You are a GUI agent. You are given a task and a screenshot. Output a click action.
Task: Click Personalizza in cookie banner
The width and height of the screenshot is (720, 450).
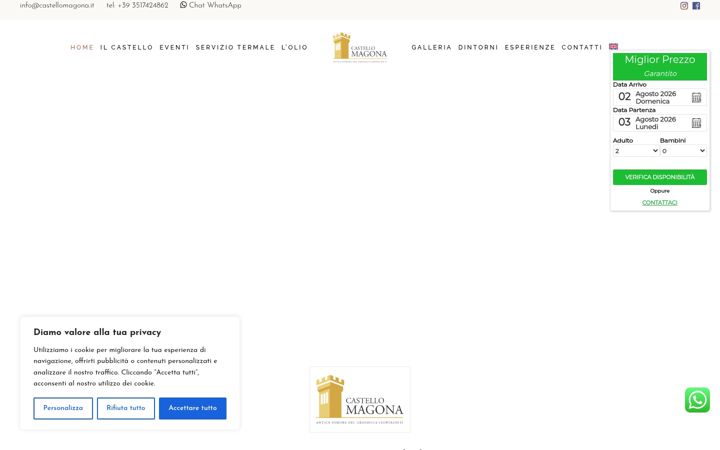point(63,408)
